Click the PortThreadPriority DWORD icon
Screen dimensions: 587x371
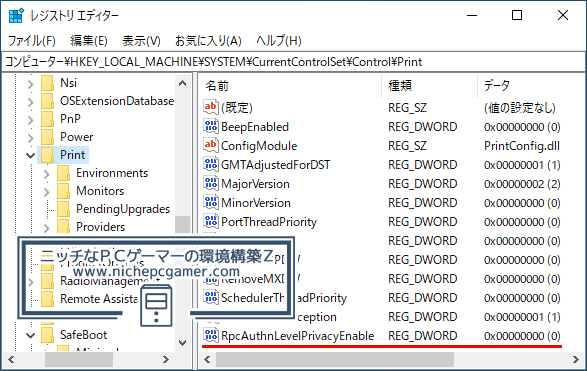tap(211, 221)
